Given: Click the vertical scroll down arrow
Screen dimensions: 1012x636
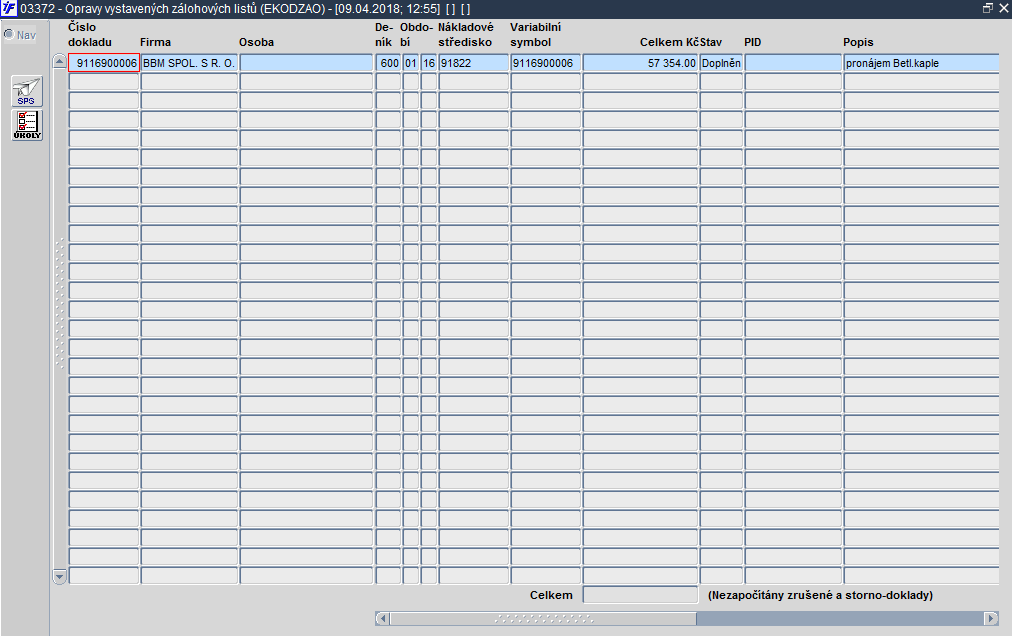Looking at the screenshot, I should pyautogui.click(x=59, y=577).
